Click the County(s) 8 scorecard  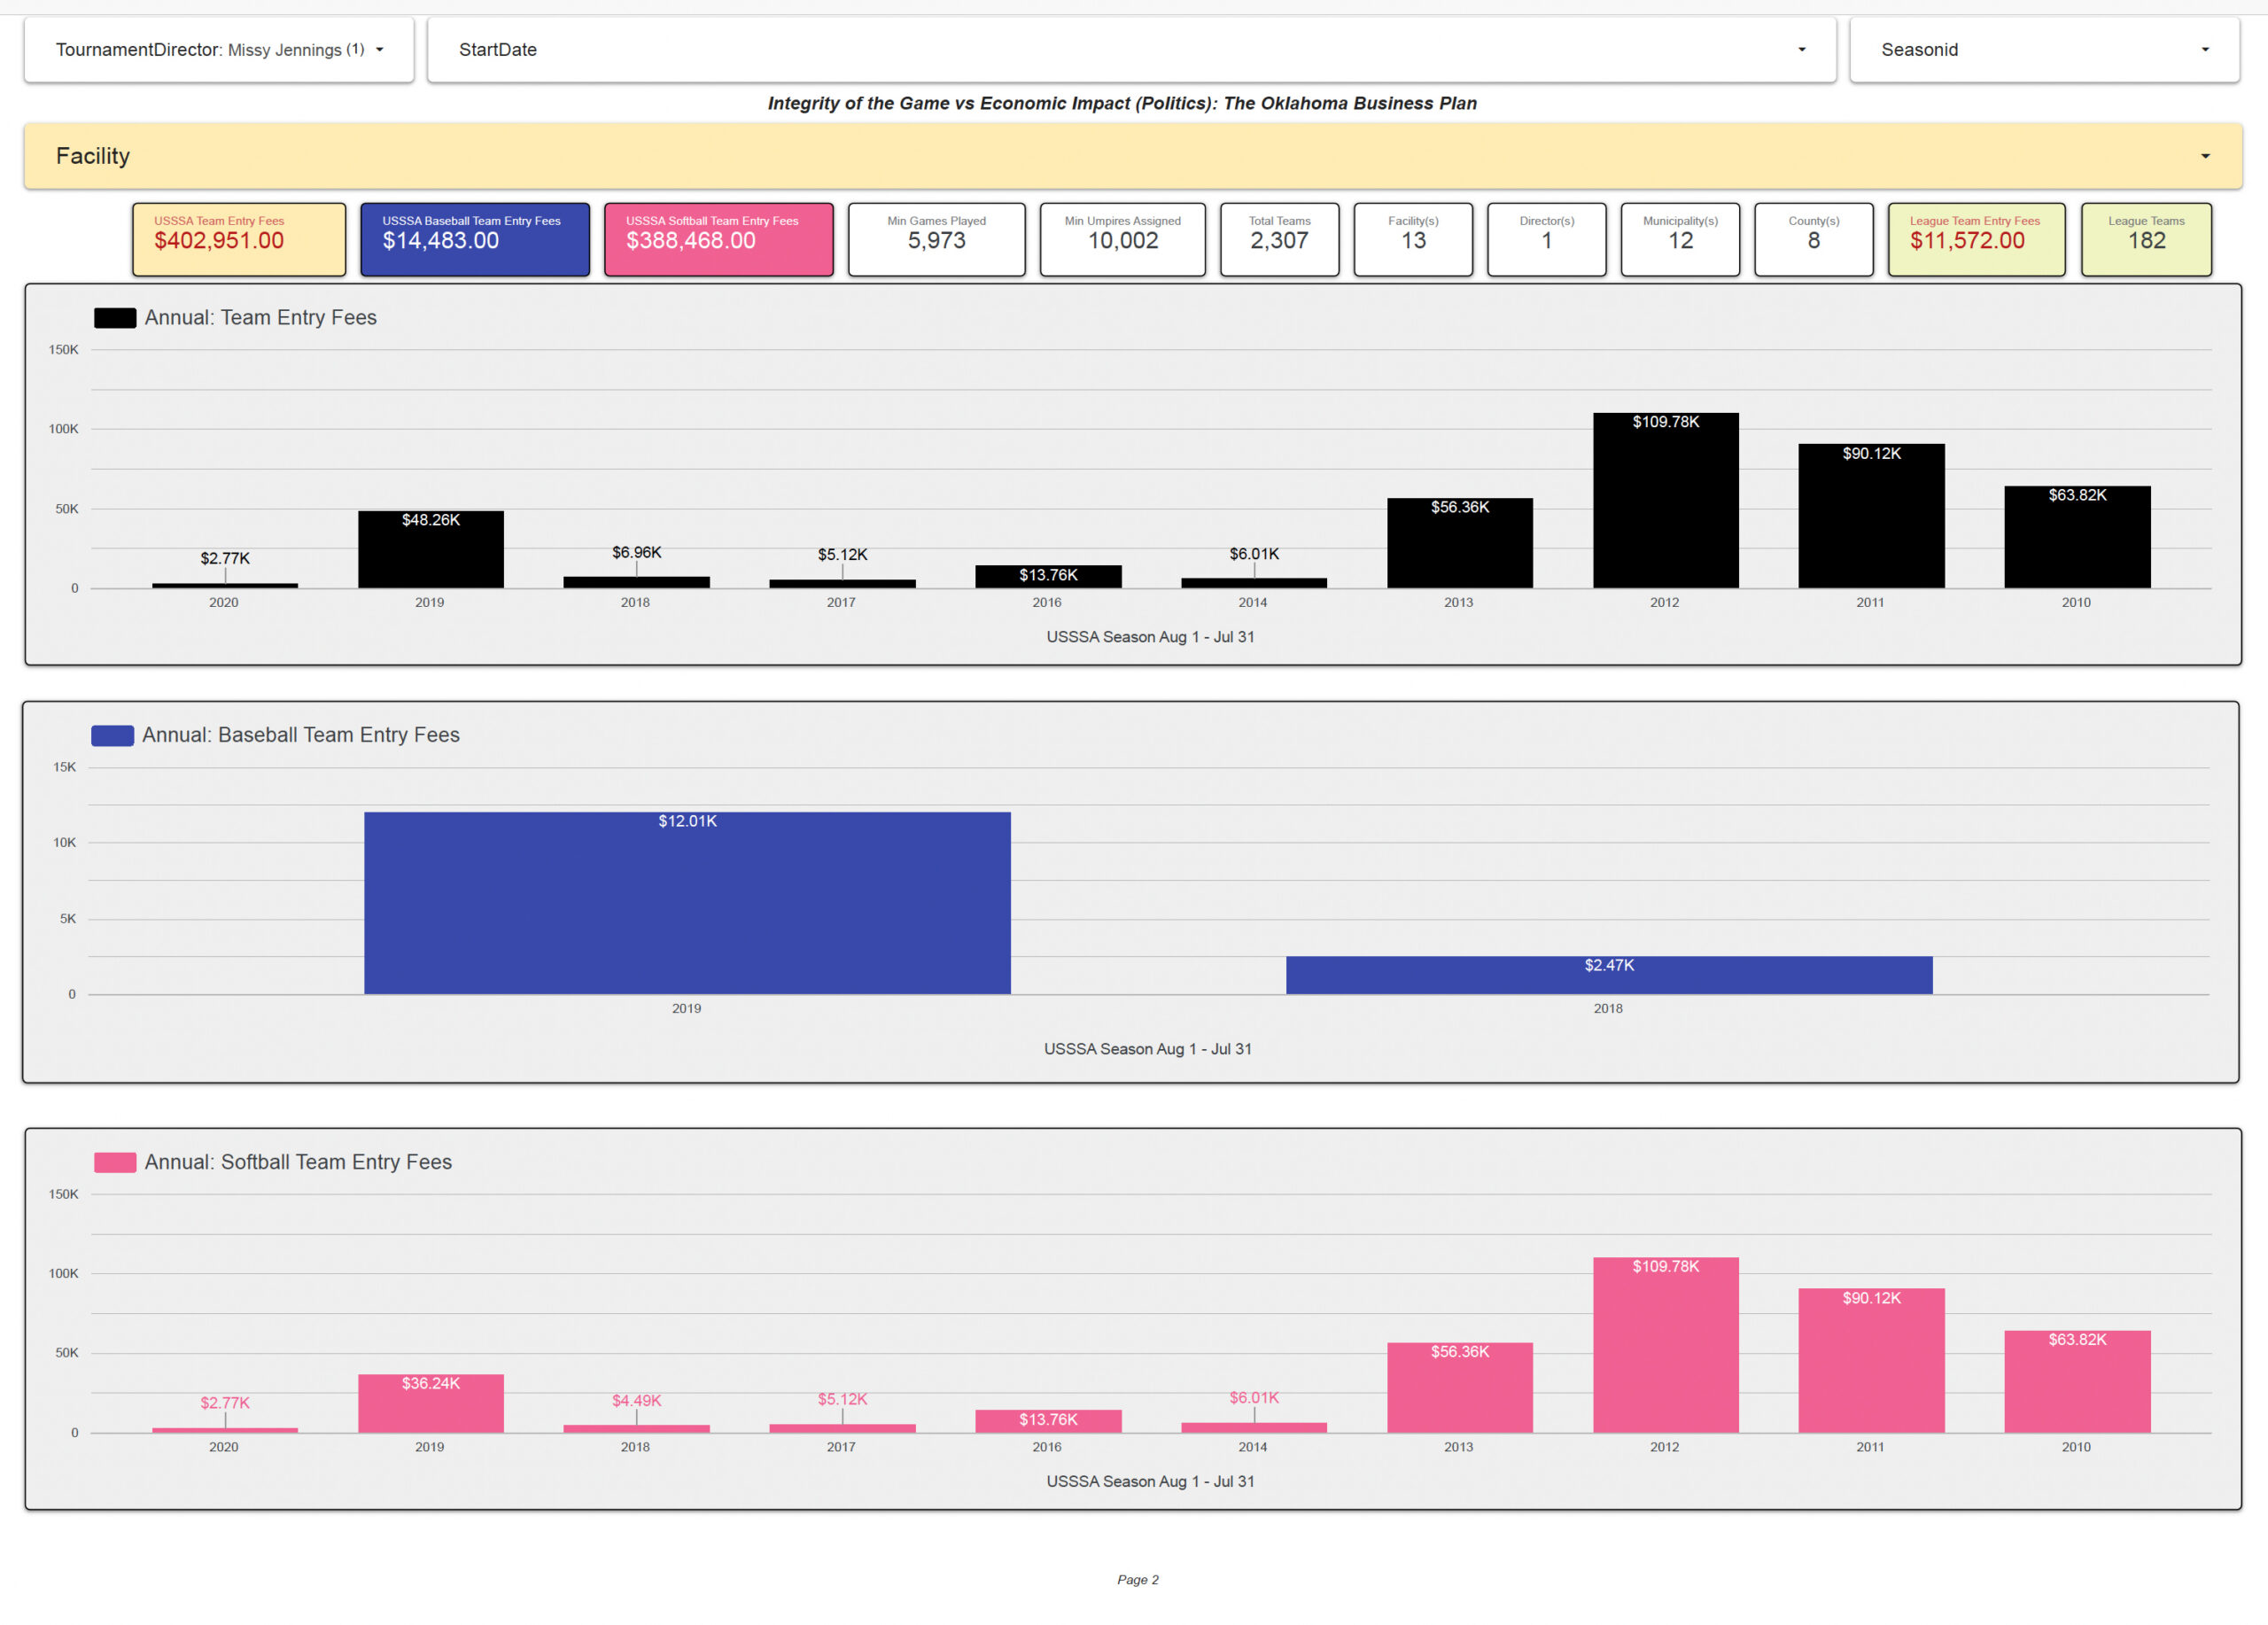1813,239
